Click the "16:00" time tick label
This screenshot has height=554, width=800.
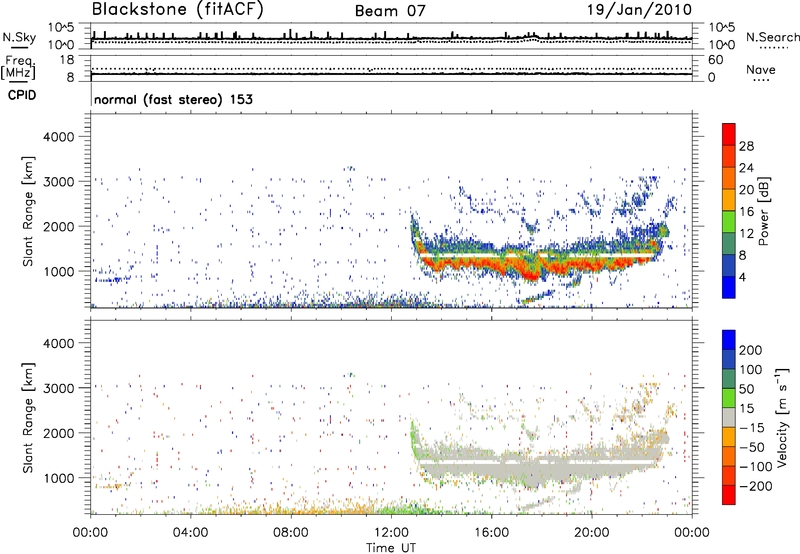491,533
